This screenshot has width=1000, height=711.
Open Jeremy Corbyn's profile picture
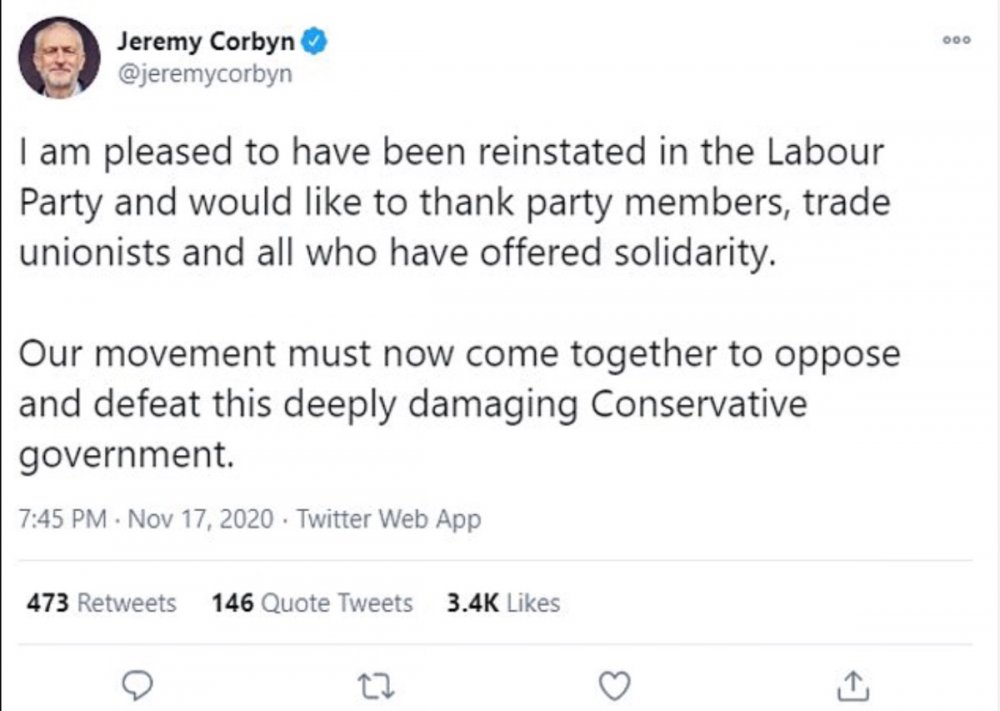(x=60, y=56)
